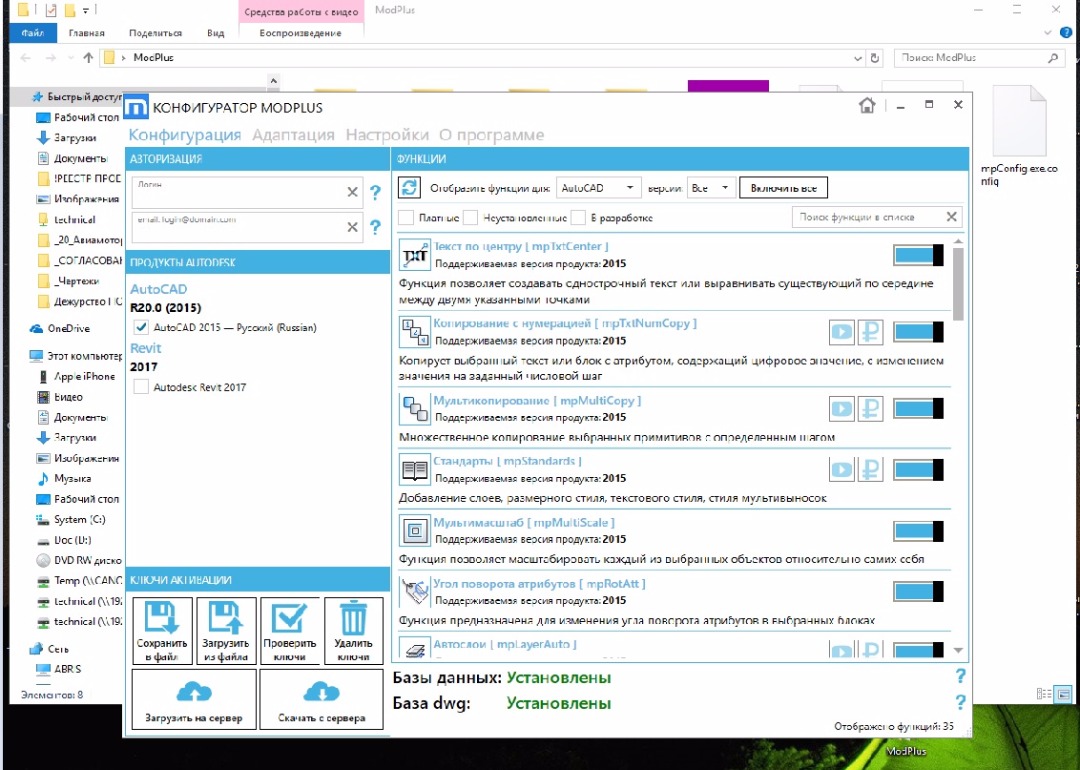
Task: Open the help question mark next to the email field
Action: tap(375, 227)
